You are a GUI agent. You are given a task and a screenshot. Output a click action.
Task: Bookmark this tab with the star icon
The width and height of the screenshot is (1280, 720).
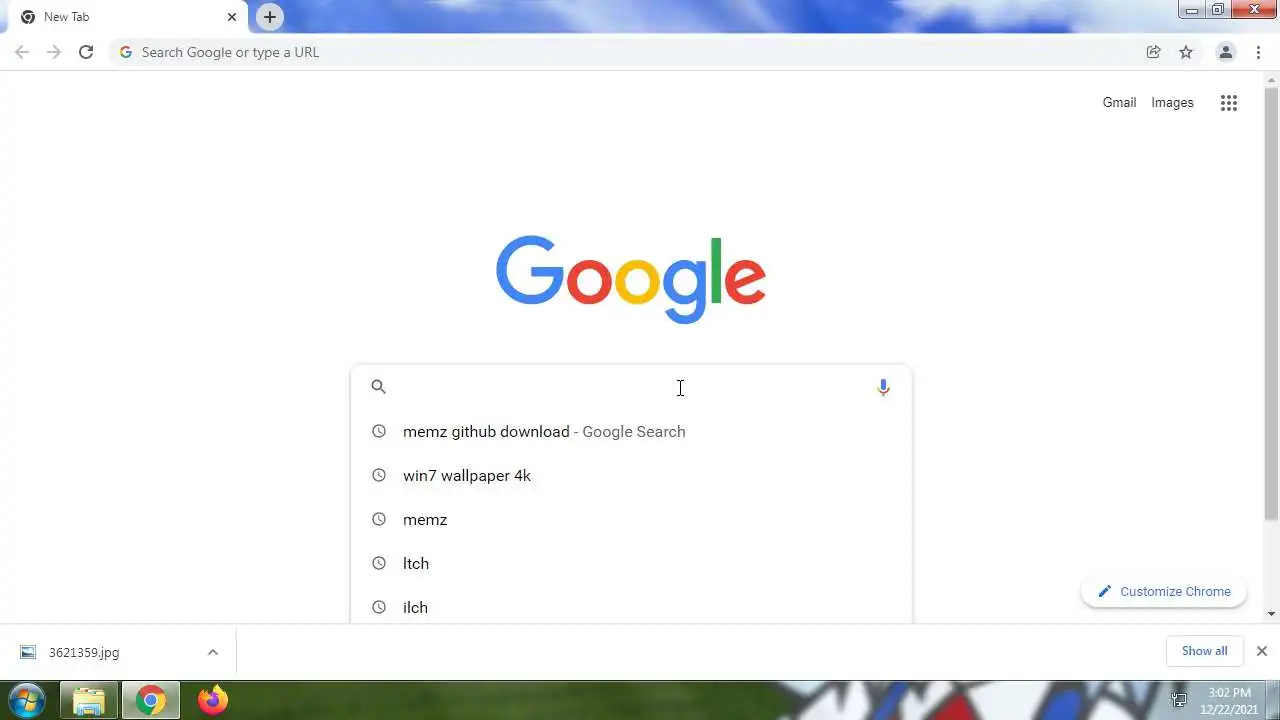(1186, 52)
